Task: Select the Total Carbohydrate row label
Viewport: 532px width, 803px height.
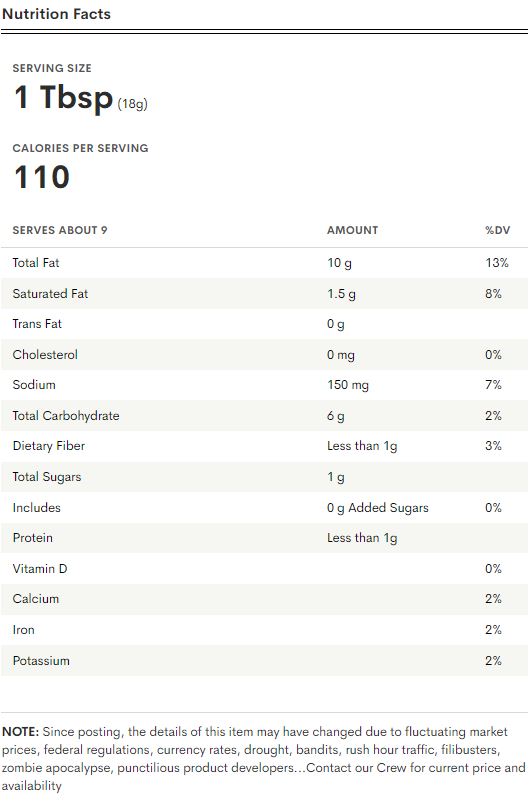Action: coord(66,415)
